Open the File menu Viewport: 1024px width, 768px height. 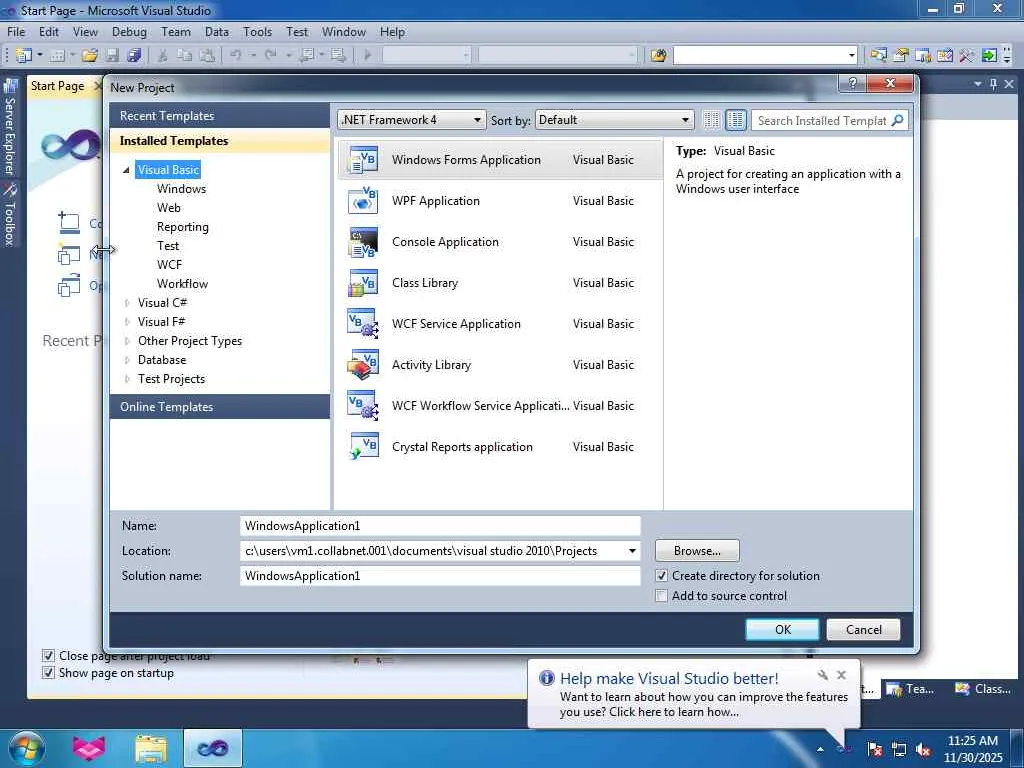point(16,32)
